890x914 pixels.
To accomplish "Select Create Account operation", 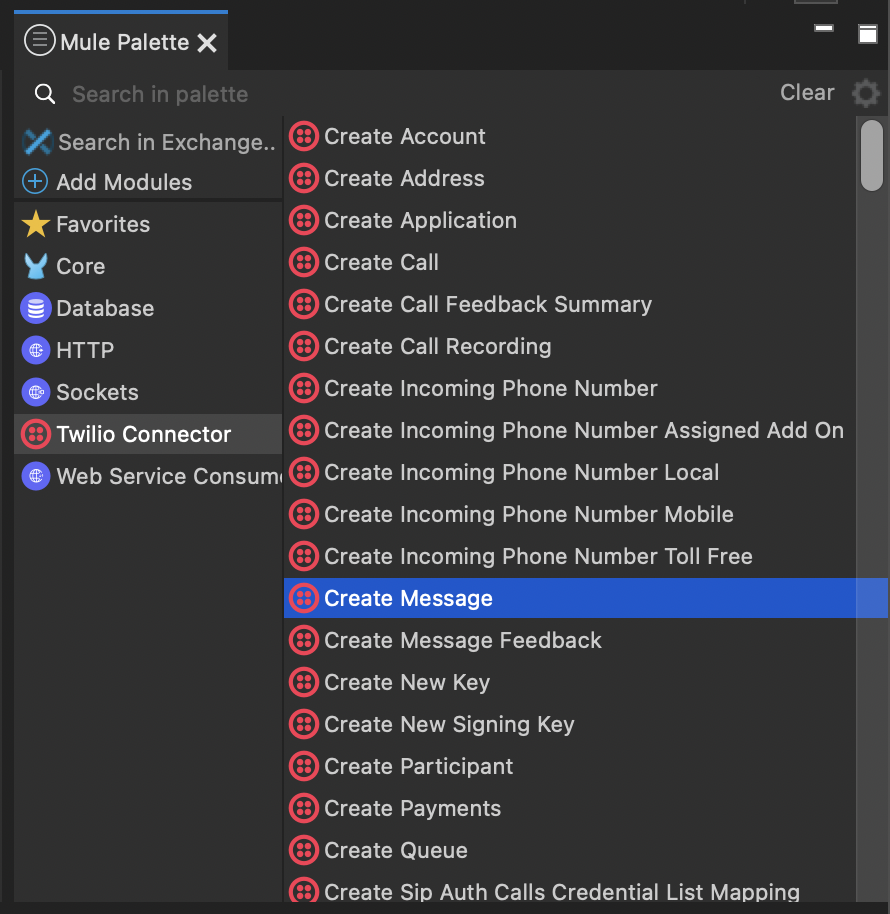I will tap(404, 136).
